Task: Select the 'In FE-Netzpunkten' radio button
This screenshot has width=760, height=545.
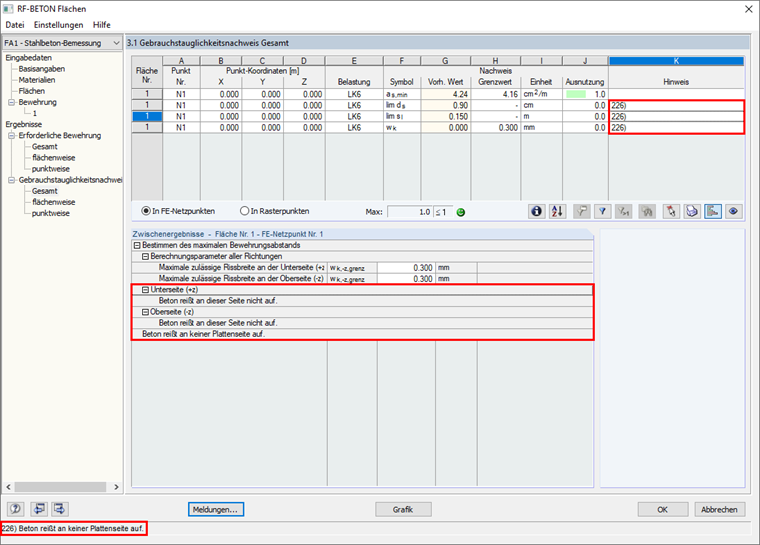Action: click(x=146, y=211)
